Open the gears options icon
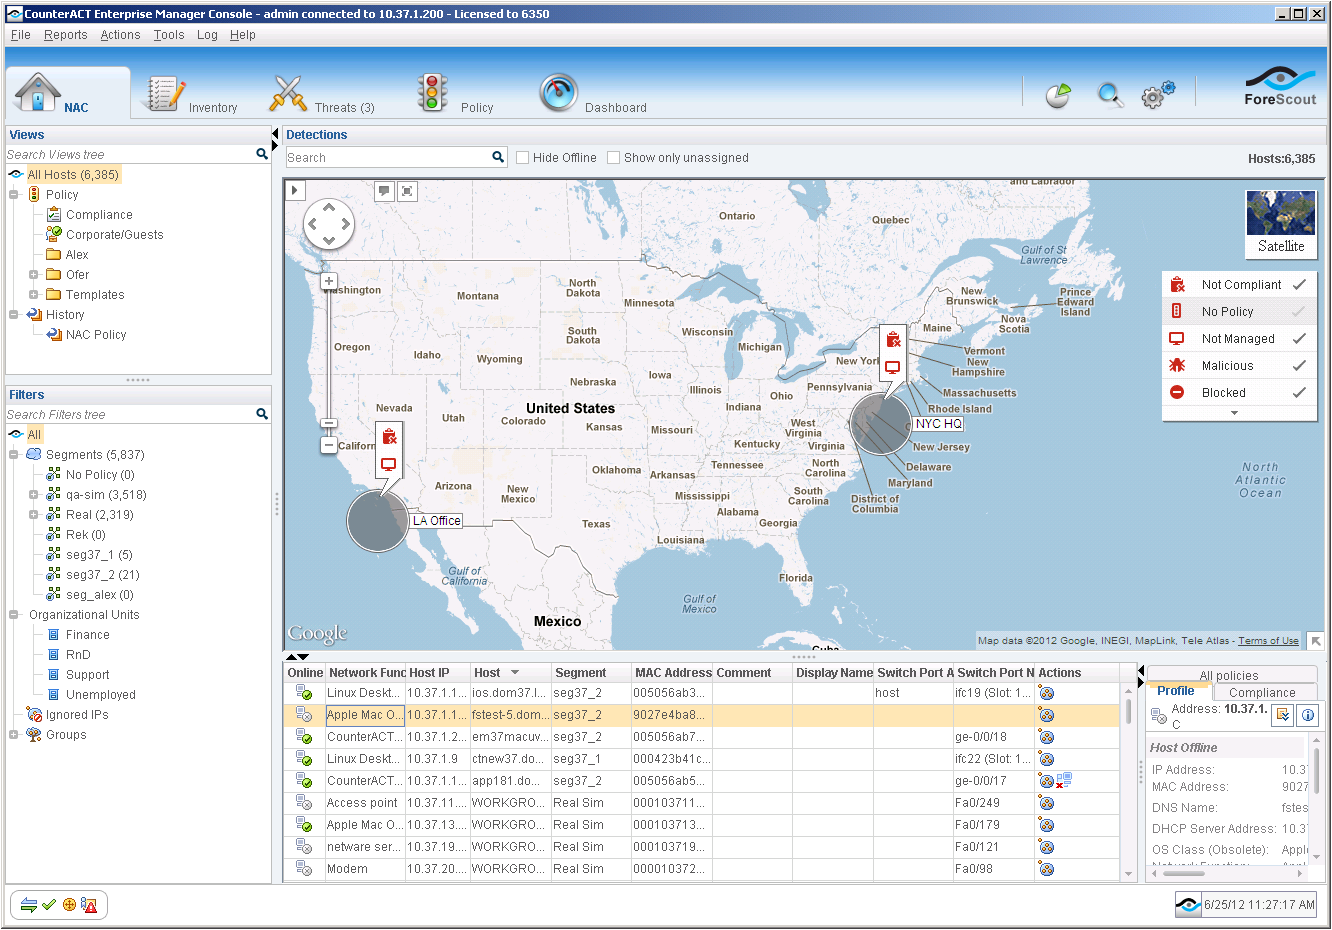The height and width of the screenshot is (930, 1332). (x=1158, y=95)
